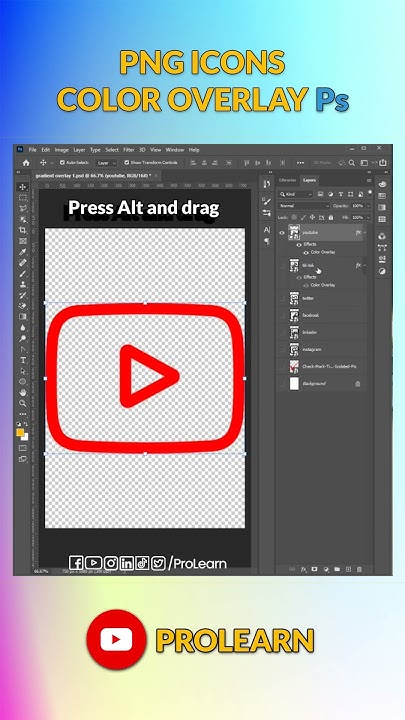Viewport: 405px width, 720px height.
Task: Open the Fill dropdown arrow
Action: pos(368,218)
